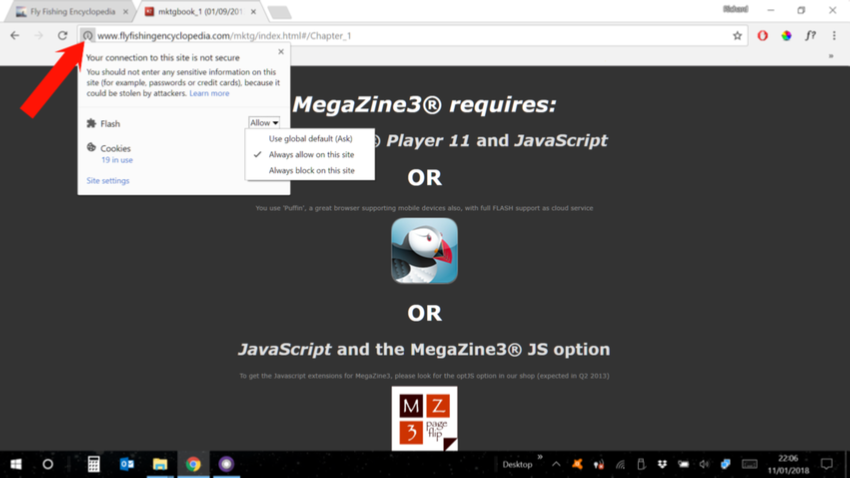Screen dimensions: 850x478
Task: Close the site info popup
Action: coord(281,51)
